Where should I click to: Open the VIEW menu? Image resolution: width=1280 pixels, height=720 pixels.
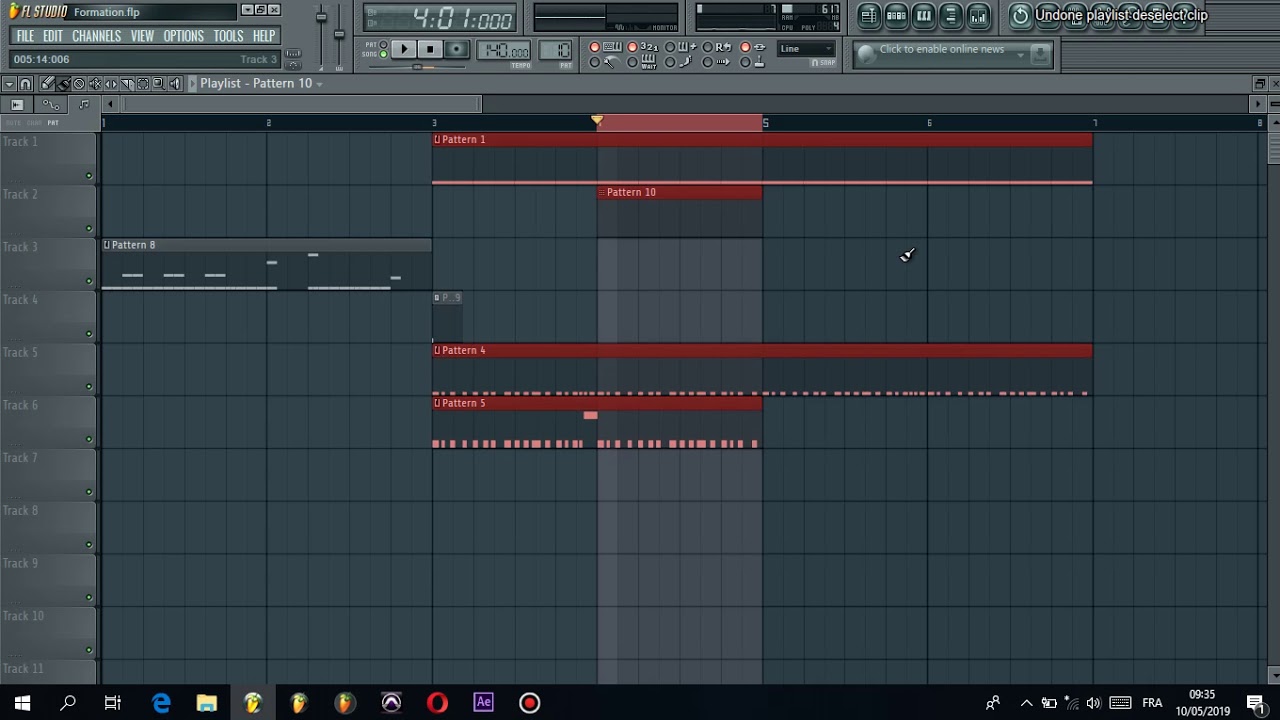coord(142,36)
